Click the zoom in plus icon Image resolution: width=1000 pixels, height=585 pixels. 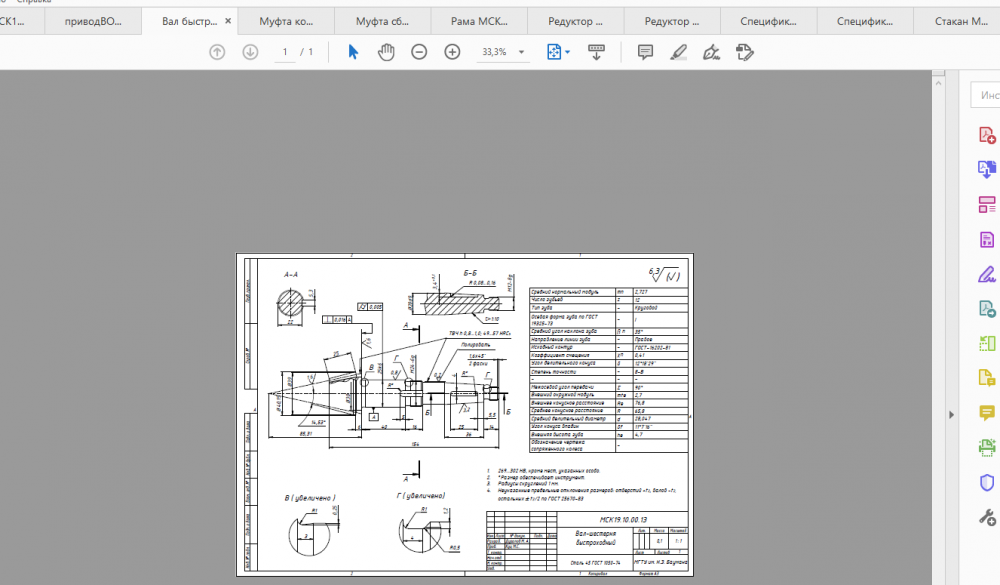[x=452, y=52]
